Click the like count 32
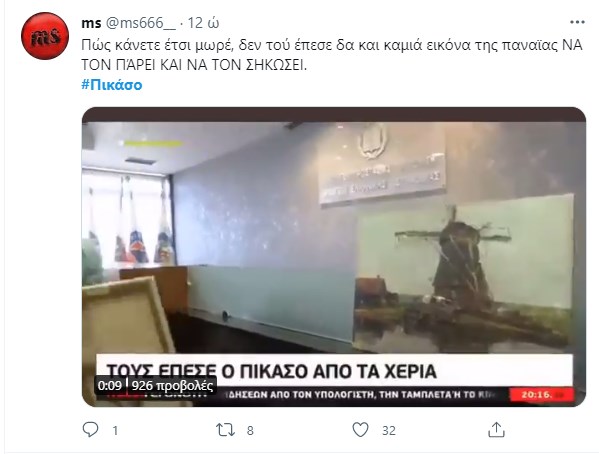Screen dimensions: 599x454 click(389, 431)
